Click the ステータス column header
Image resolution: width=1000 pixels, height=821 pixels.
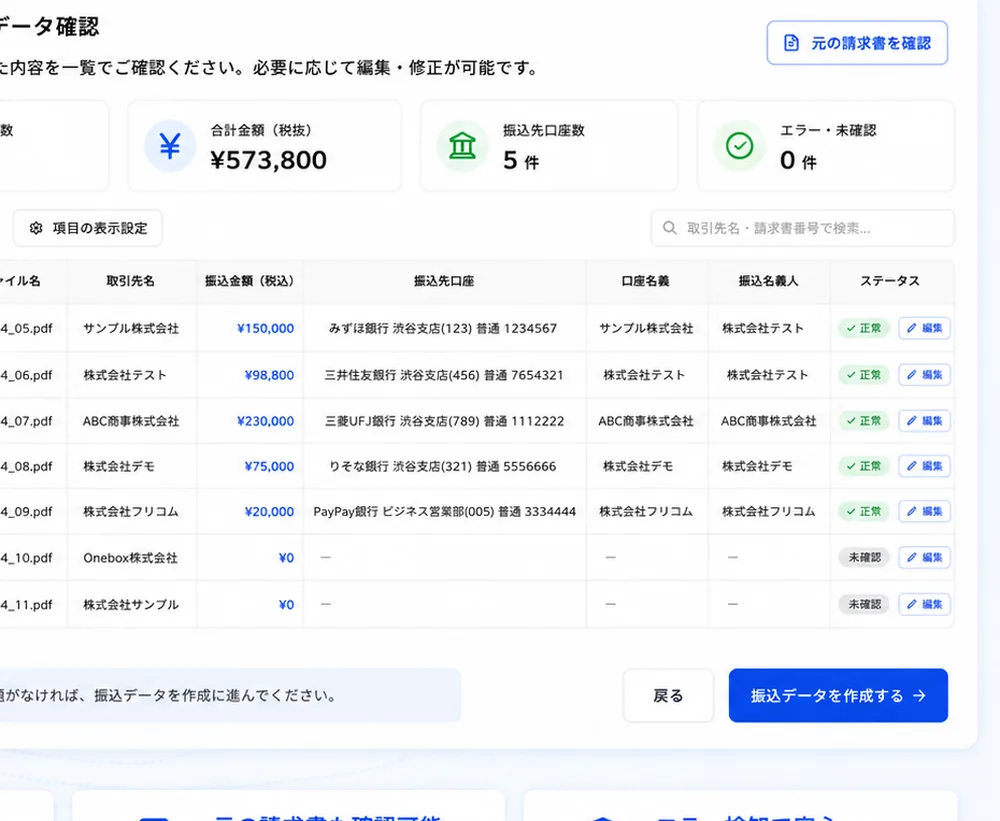click(890, 281)
